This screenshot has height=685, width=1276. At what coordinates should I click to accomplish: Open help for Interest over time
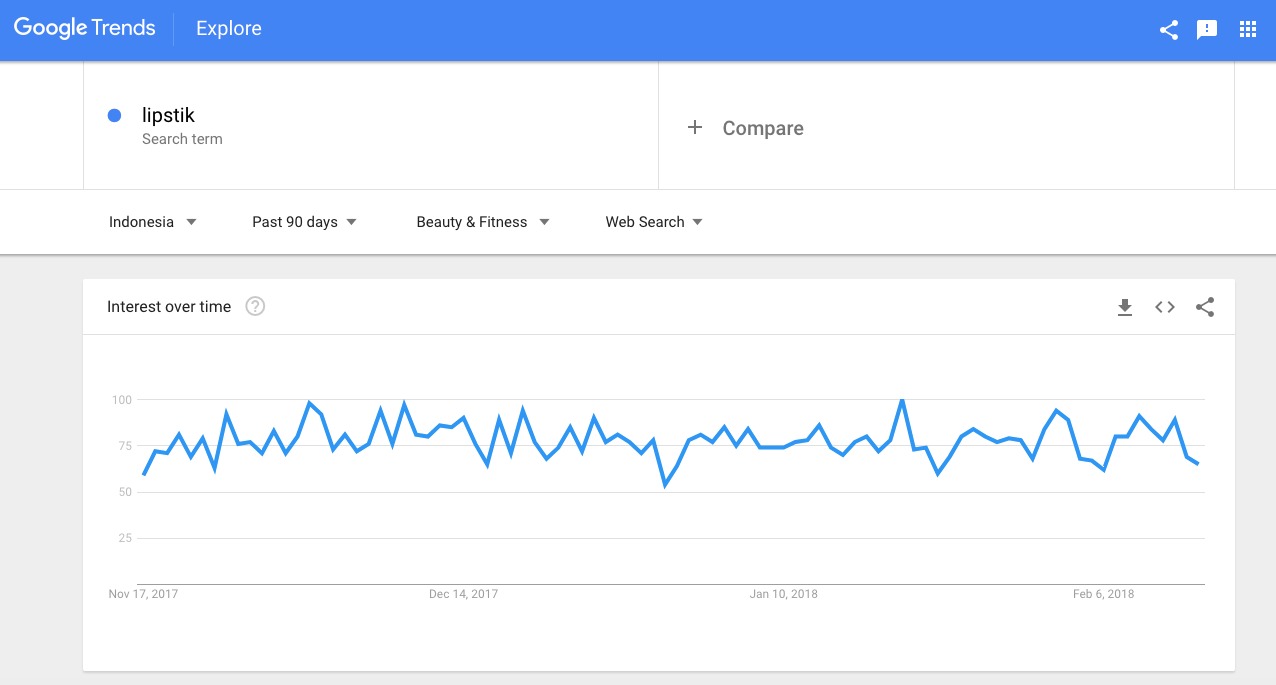(255, 307)
